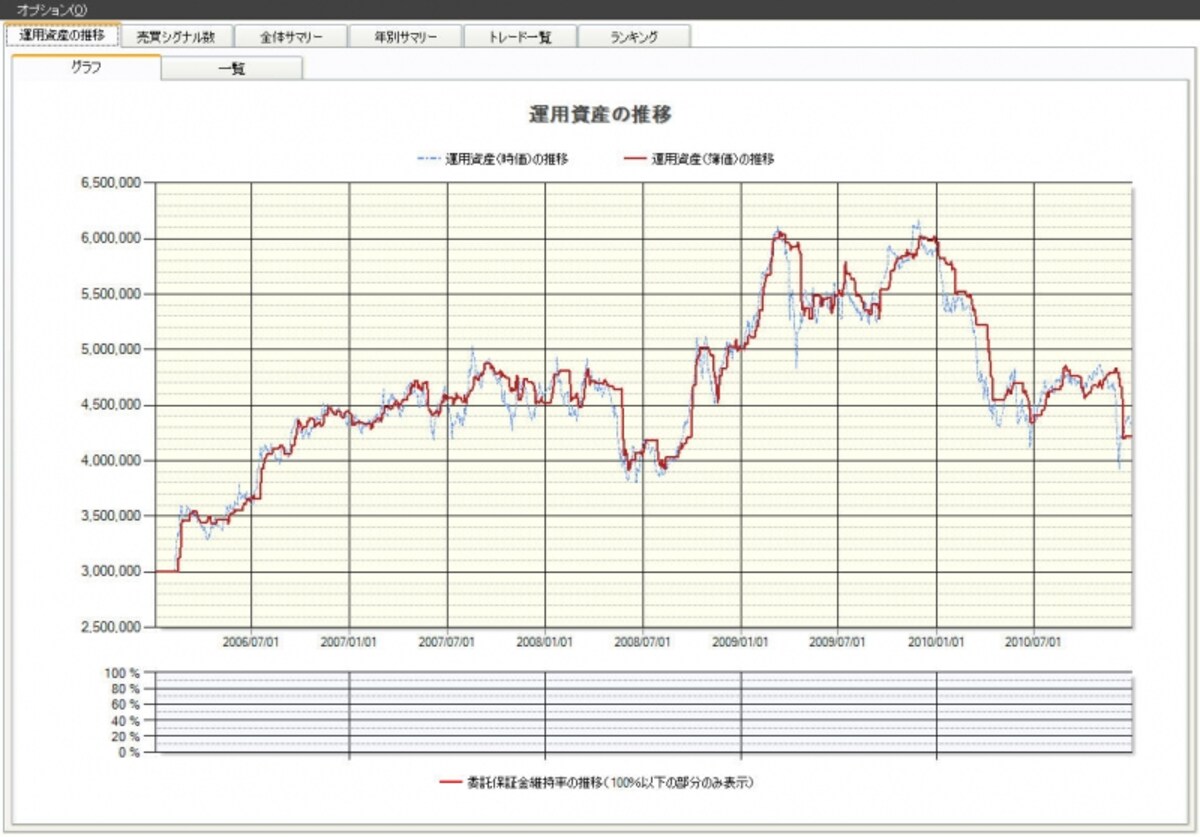The image size is (1200, 837).
Task: Switch to the トレード一覧 tab
Action: click(520, 37)
